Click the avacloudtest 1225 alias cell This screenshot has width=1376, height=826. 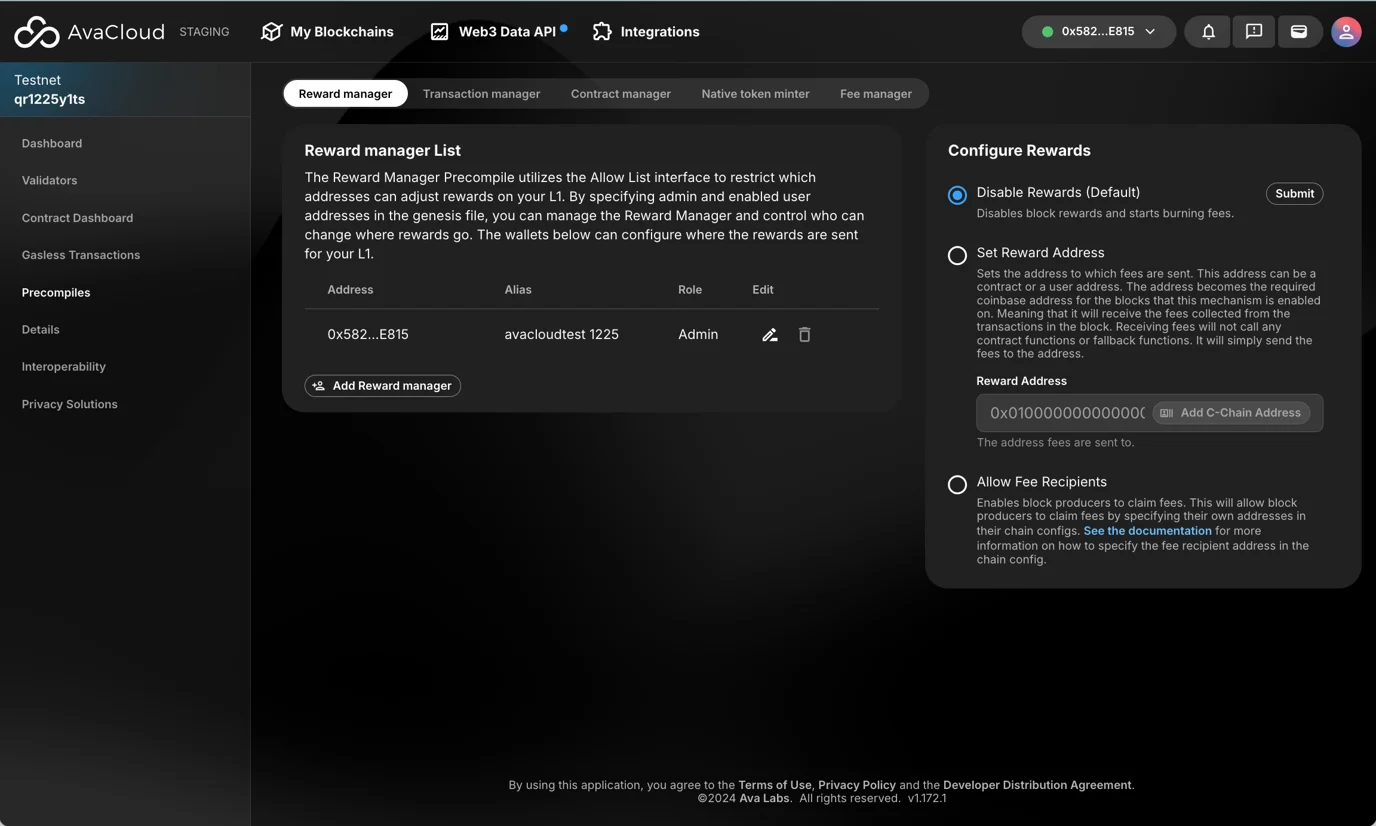[x=561, y=335]
